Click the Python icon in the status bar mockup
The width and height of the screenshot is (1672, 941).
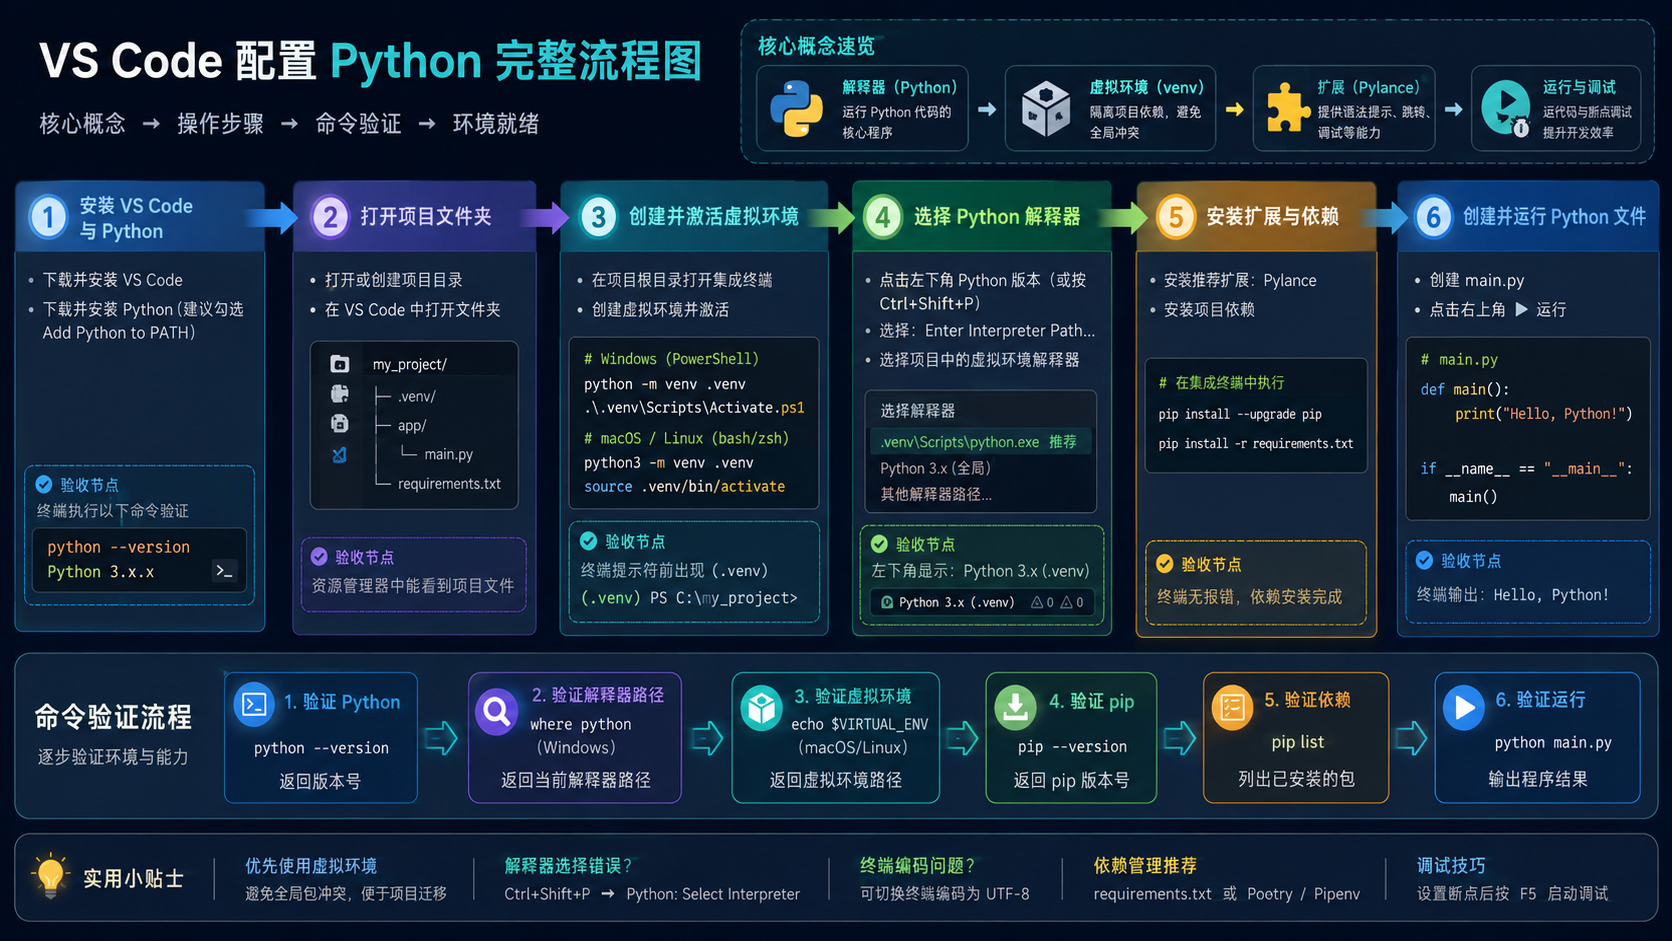coord(887,602)
